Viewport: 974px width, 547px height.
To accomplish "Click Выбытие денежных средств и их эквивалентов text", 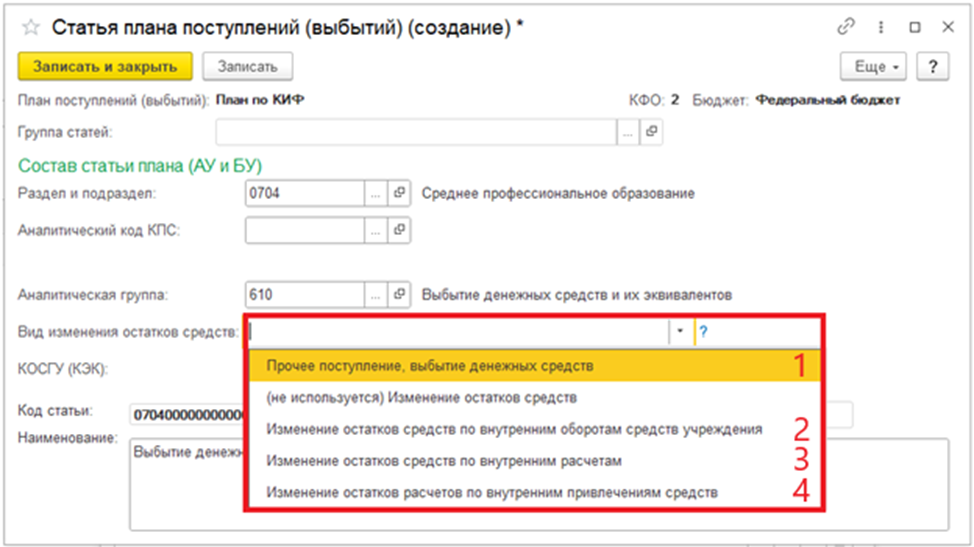I will 576,295.
